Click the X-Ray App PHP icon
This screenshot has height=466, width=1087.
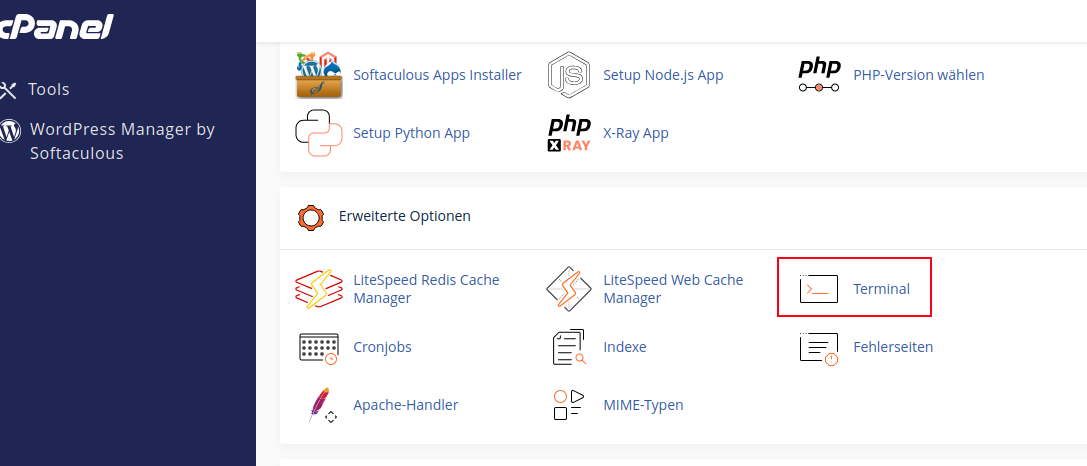[569, 133]
